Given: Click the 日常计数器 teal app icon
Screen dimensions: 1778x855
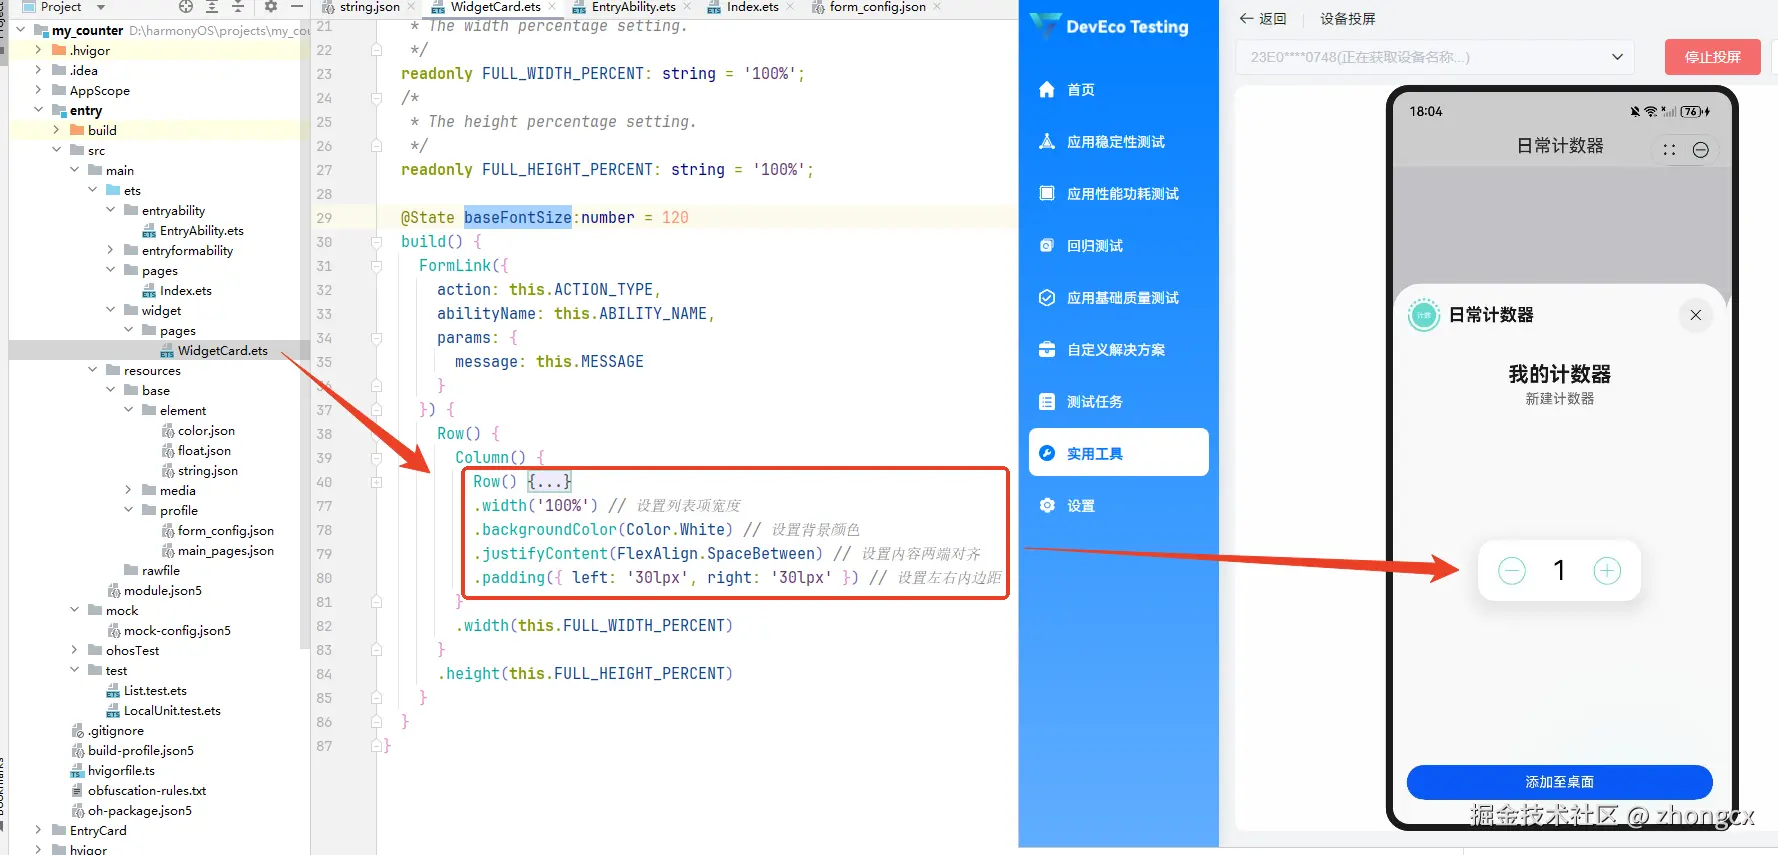Looking at the screenshot, I should tap(1423, 315).
